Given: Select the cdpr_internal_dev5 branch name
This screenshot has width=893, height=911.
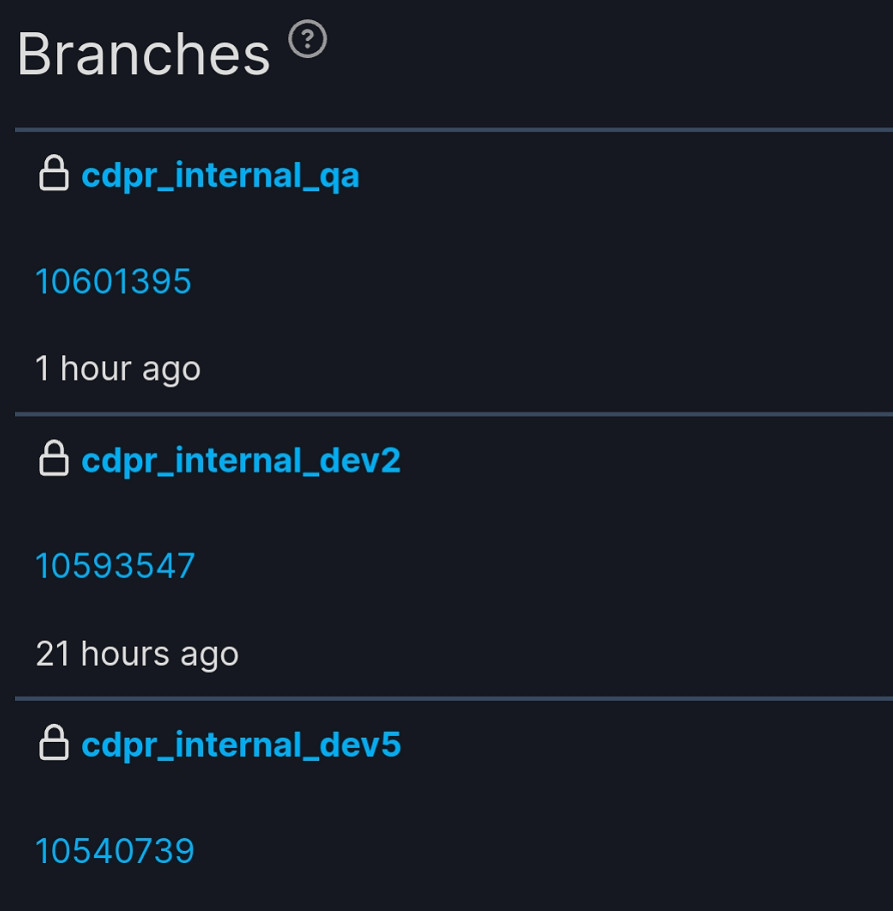Looking at the screenshot, I should (x=240, y=745).
